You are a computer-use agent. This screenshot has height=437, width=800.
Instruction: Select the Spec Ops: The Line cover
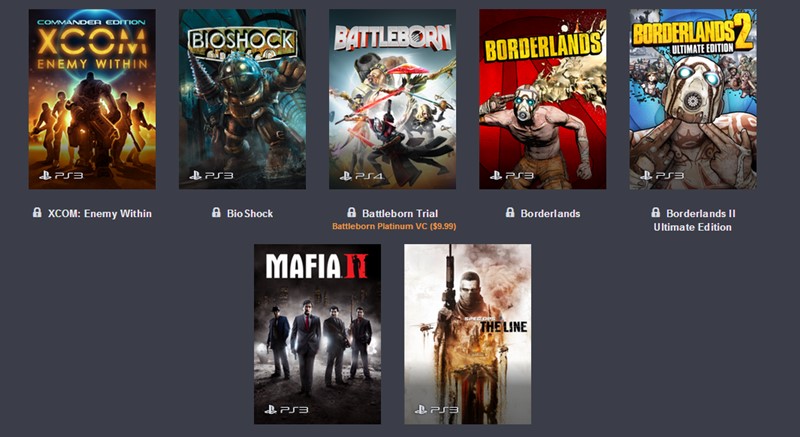pos(468,334)
